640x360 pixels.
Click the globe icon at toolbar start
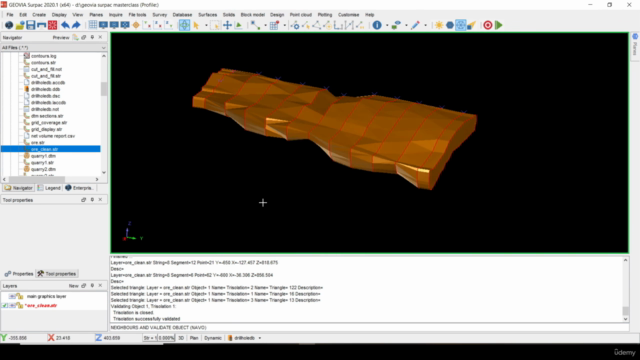(x=9, y=25)
